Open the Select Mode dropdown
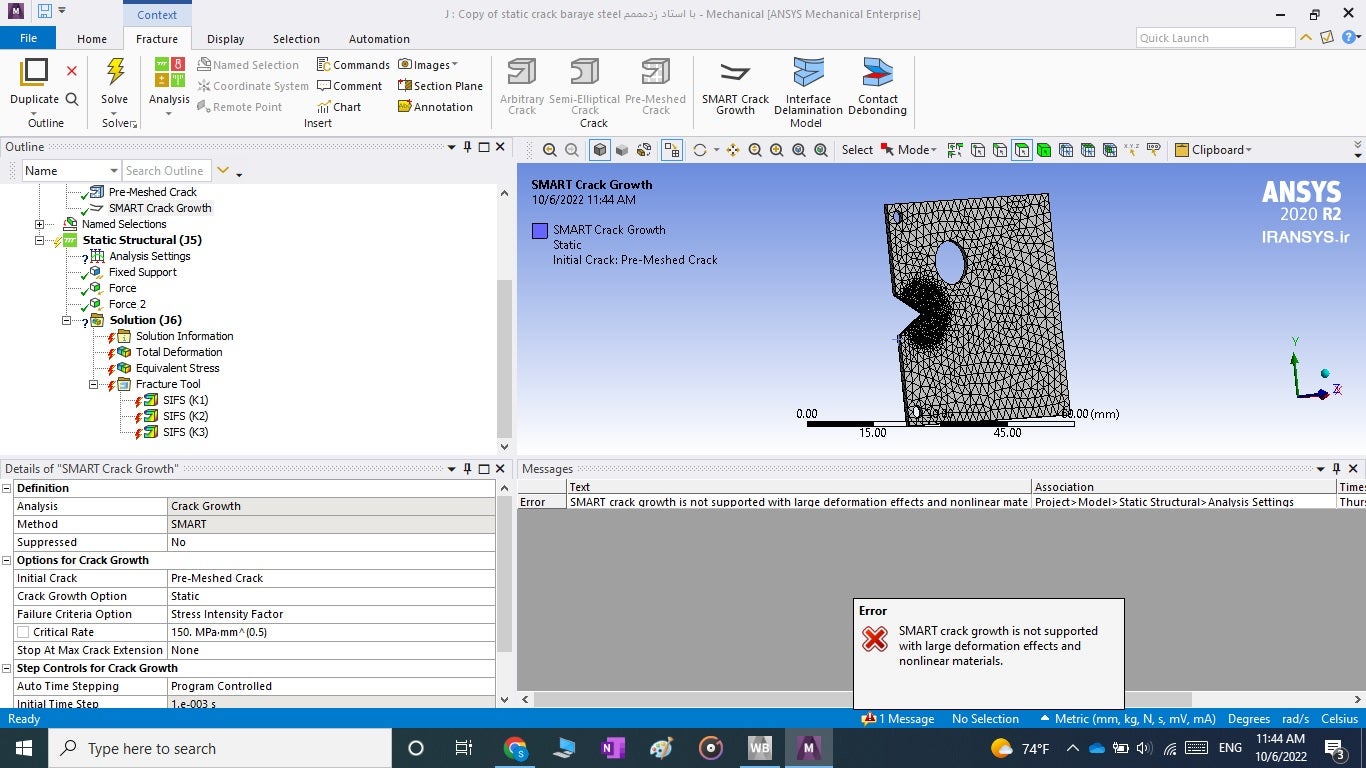1366x768 pixels. click(909, 150)
